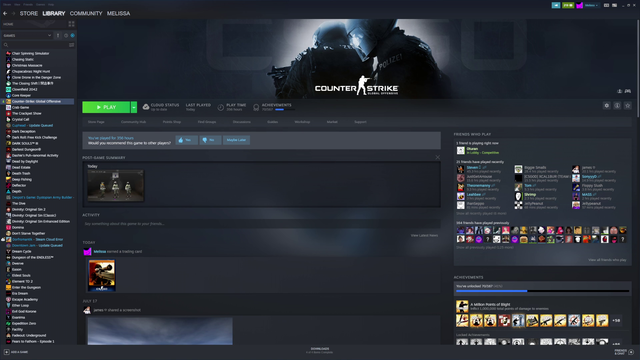This screenshot has width=640, height=360.
Task: Switch to the collections grid view icon
Action: pyautogui.click(x=71, y=24)
